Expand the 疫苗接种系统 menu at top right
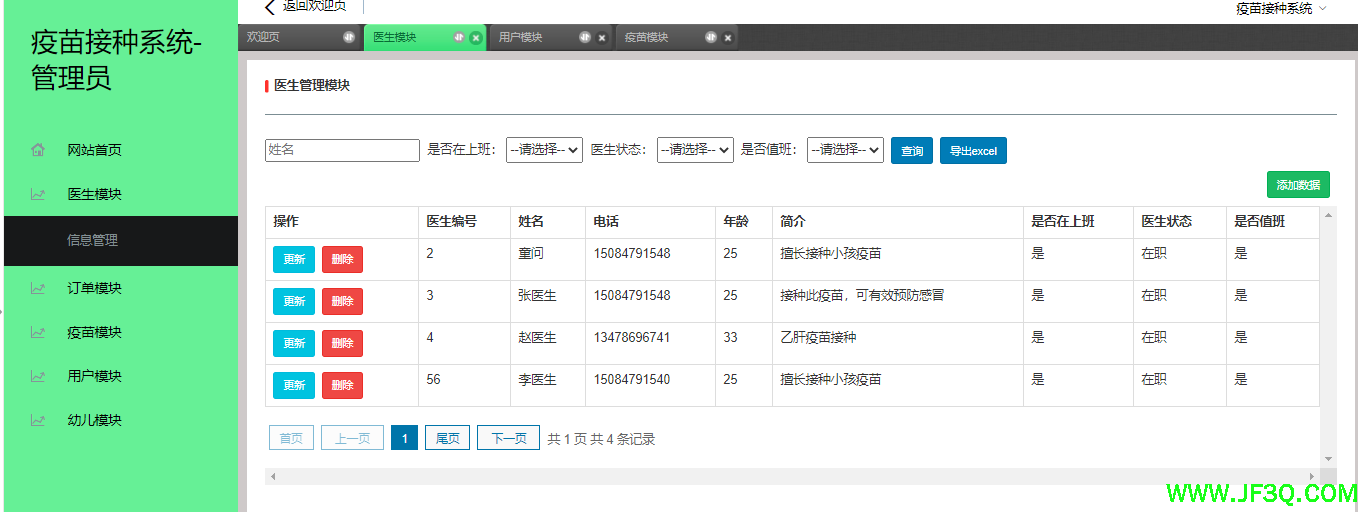This screenshot has height=512, width=1358. 1281,8
